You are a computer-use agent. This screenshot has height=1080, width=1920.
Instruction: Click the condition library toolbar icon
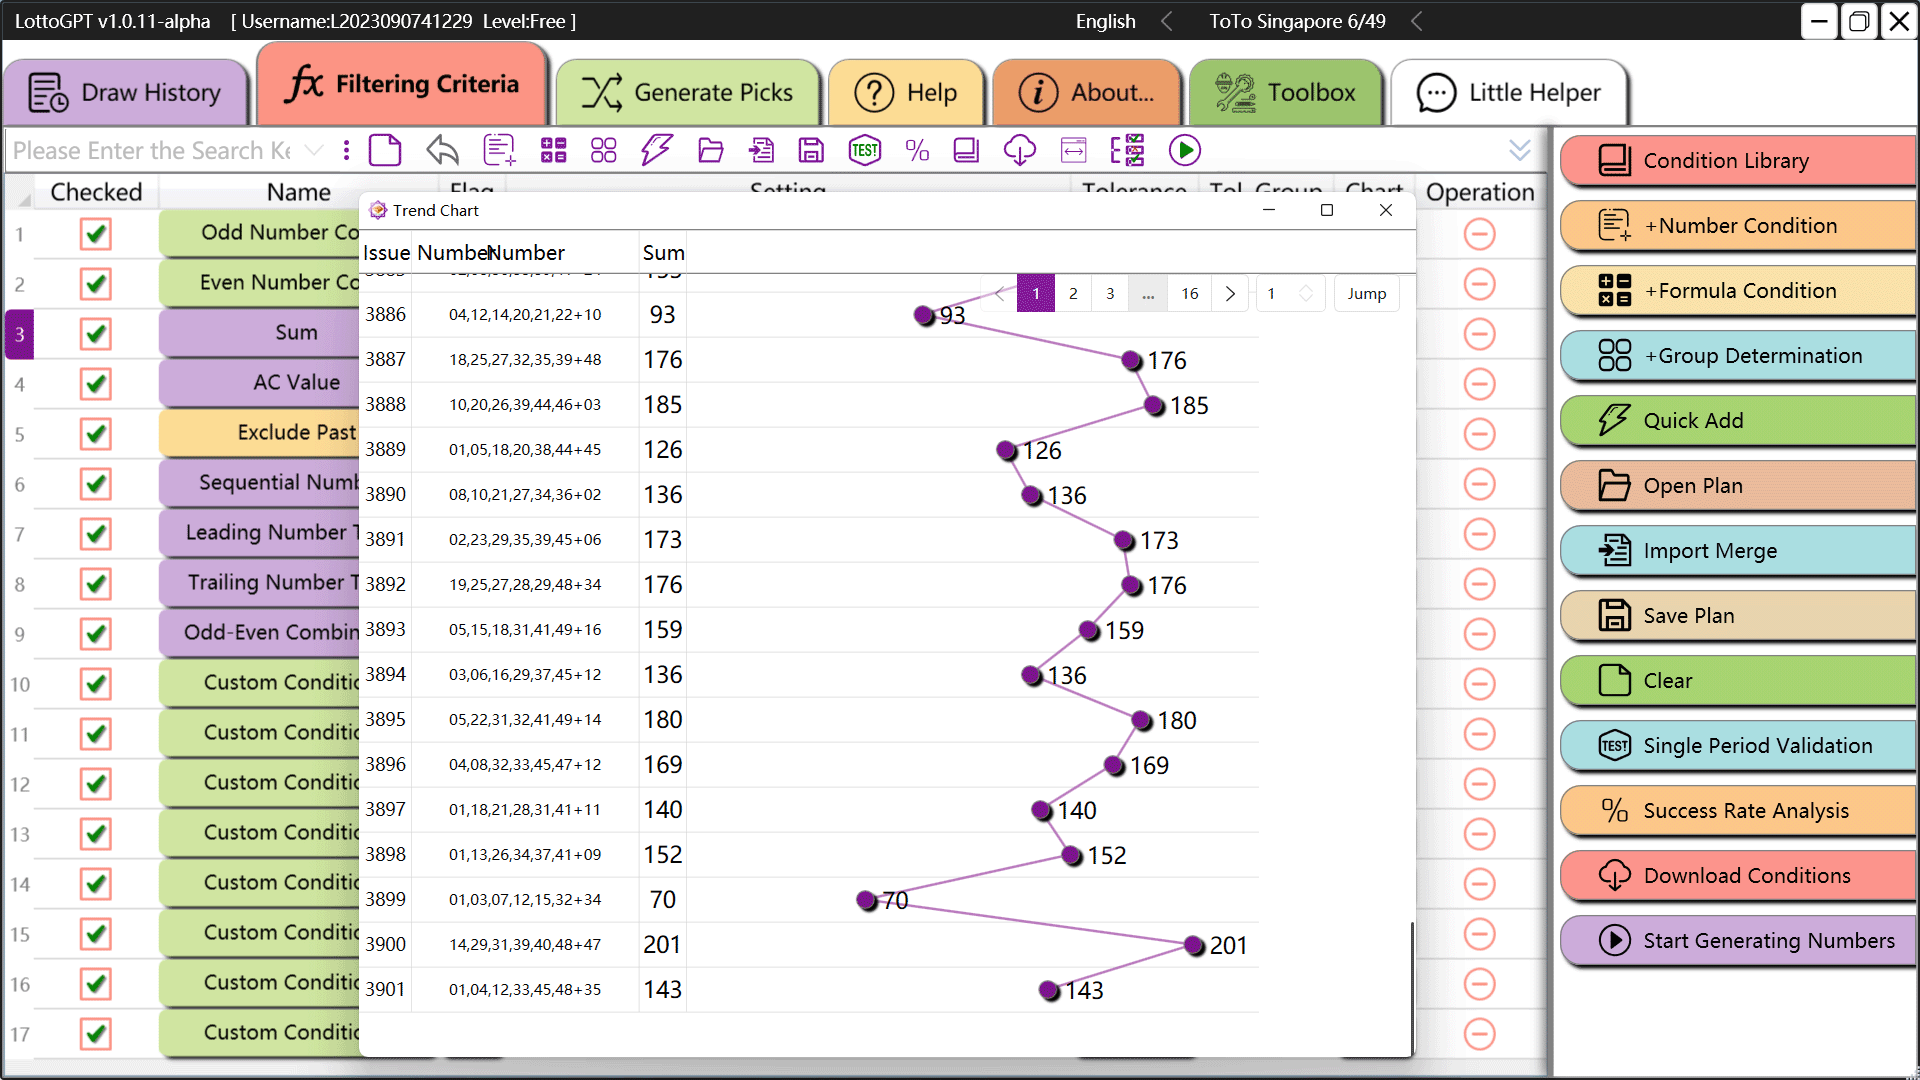point(966,151)
